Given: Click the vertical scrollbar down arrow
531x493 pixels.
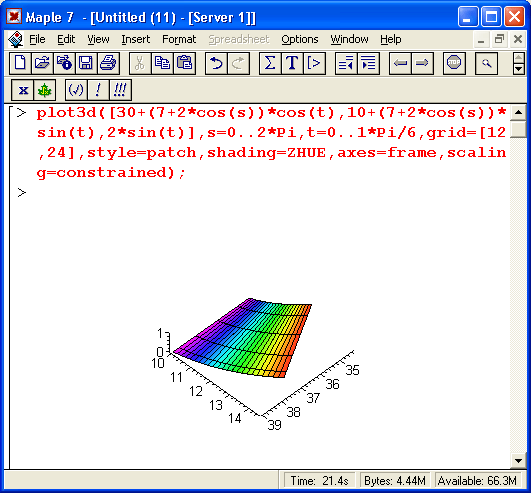Looking at the screenshot, I should coord(518,460).
